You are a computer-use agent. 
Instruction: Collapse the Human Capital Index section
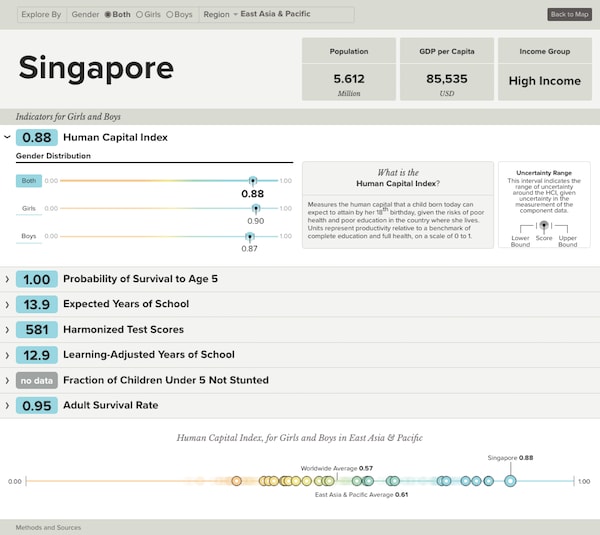(7, 137)
